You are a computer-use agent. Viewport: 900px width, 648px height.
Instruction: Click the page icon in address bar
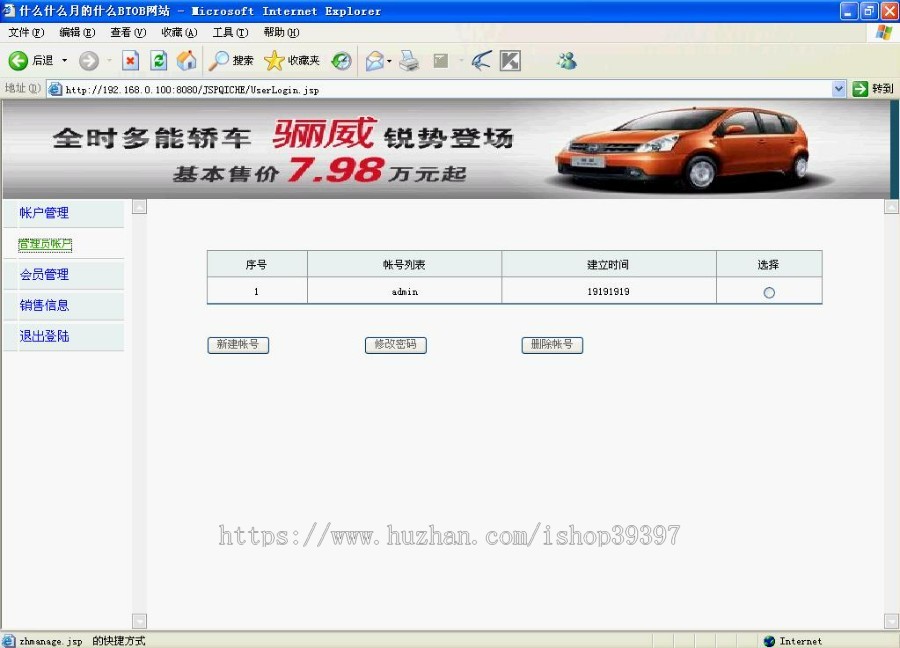tap(55, 89)
